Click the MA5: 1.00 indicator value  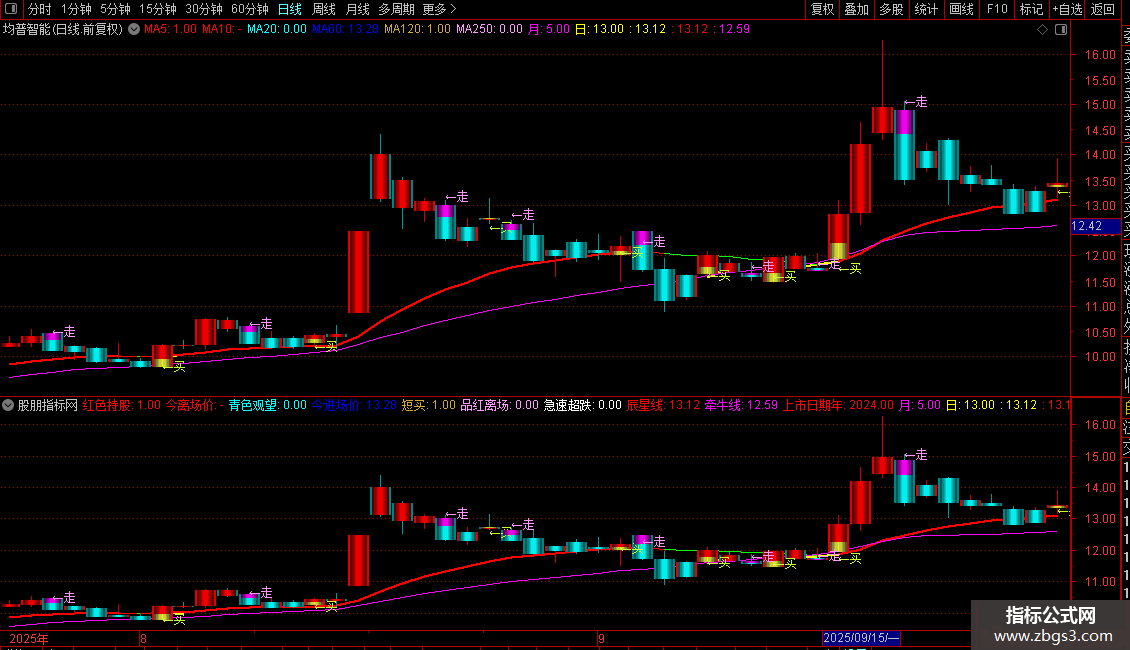(x=170, y=29)
